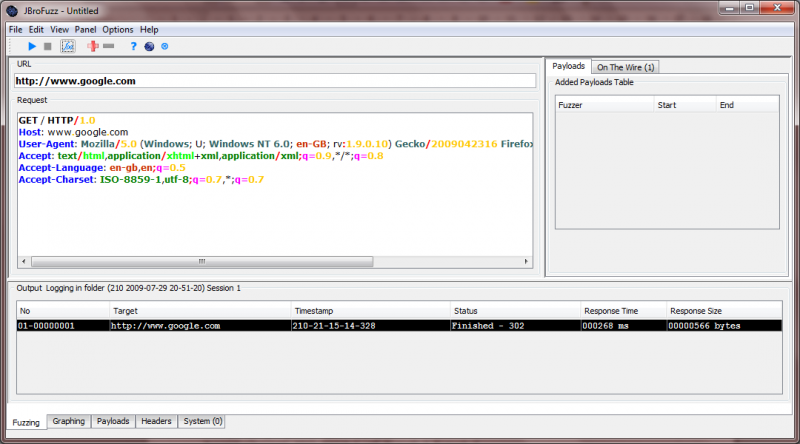This screenshot has width=800, height=444.
Task: Click the request horizontal scrollbar thumb
Action: click(x=202, y=261)
